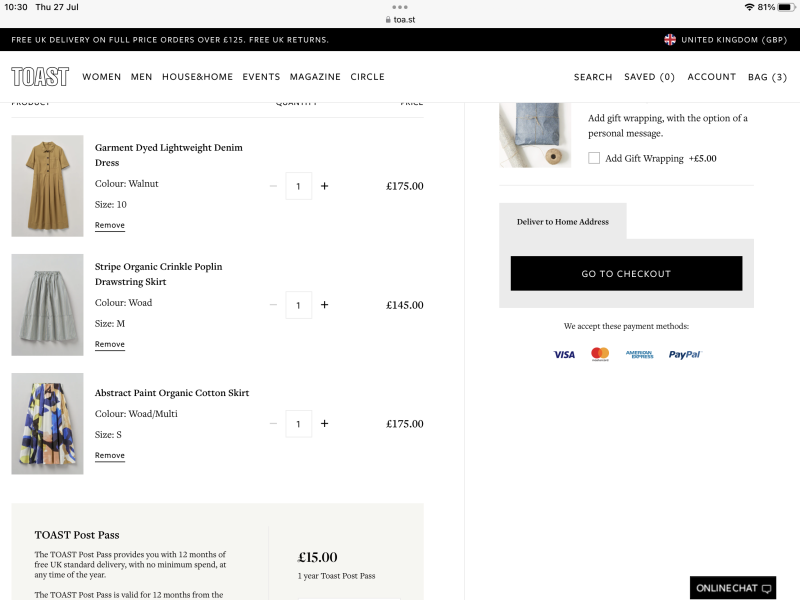800x600 pixels.
Task: Open the Magazine menu item
Action: [315, 77]
